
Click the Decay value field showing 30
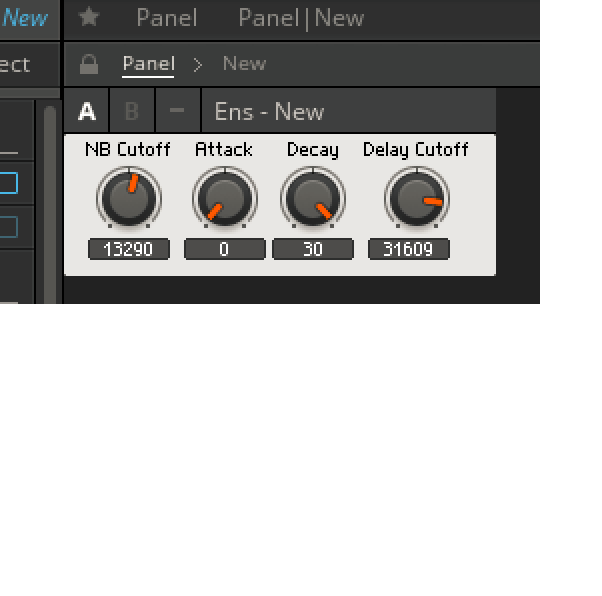313,249
